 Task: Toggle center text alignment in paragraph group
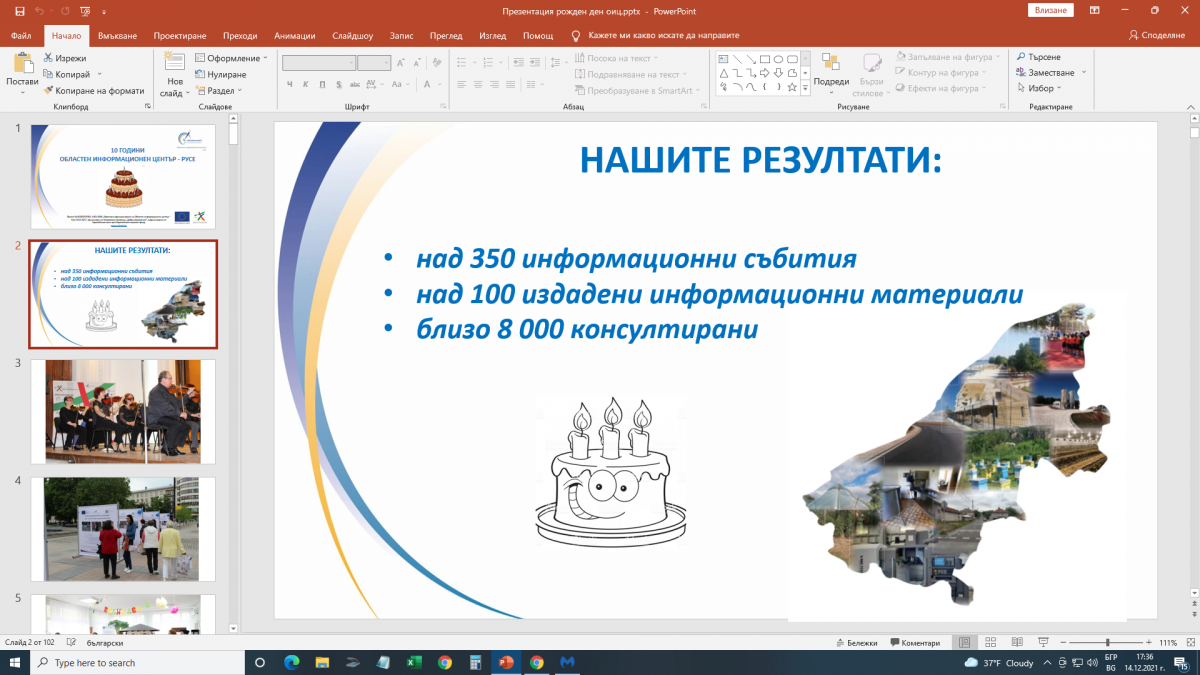coord(479,84)
